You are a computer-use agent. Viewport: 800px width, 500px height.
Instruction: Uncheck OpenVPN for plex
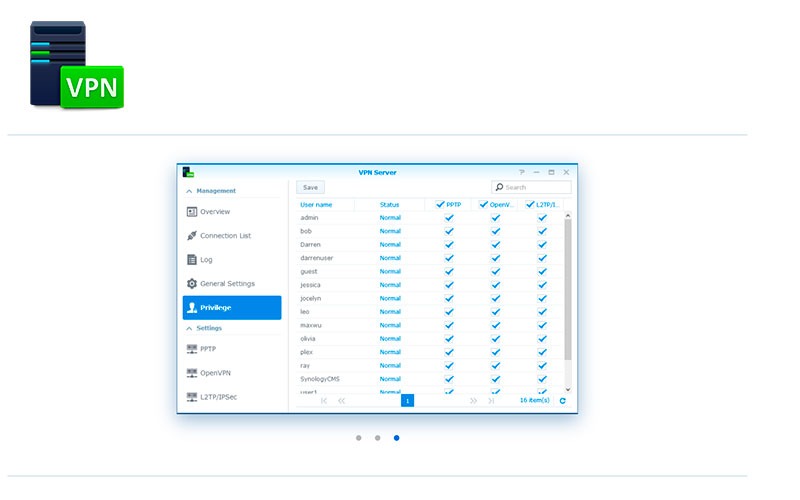(x=495, y=352)
